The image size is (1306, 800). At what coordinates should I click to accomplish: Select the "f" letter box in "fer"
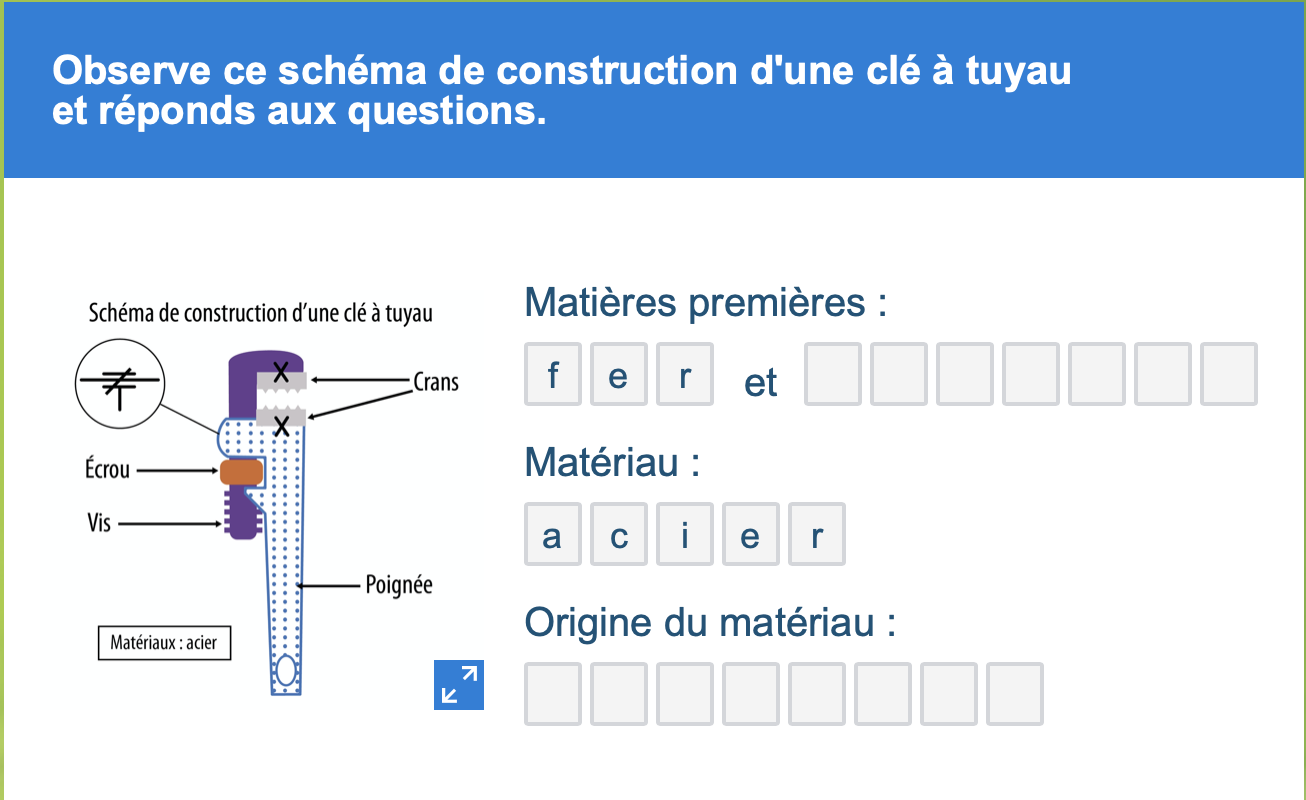(x=553, y=374)
